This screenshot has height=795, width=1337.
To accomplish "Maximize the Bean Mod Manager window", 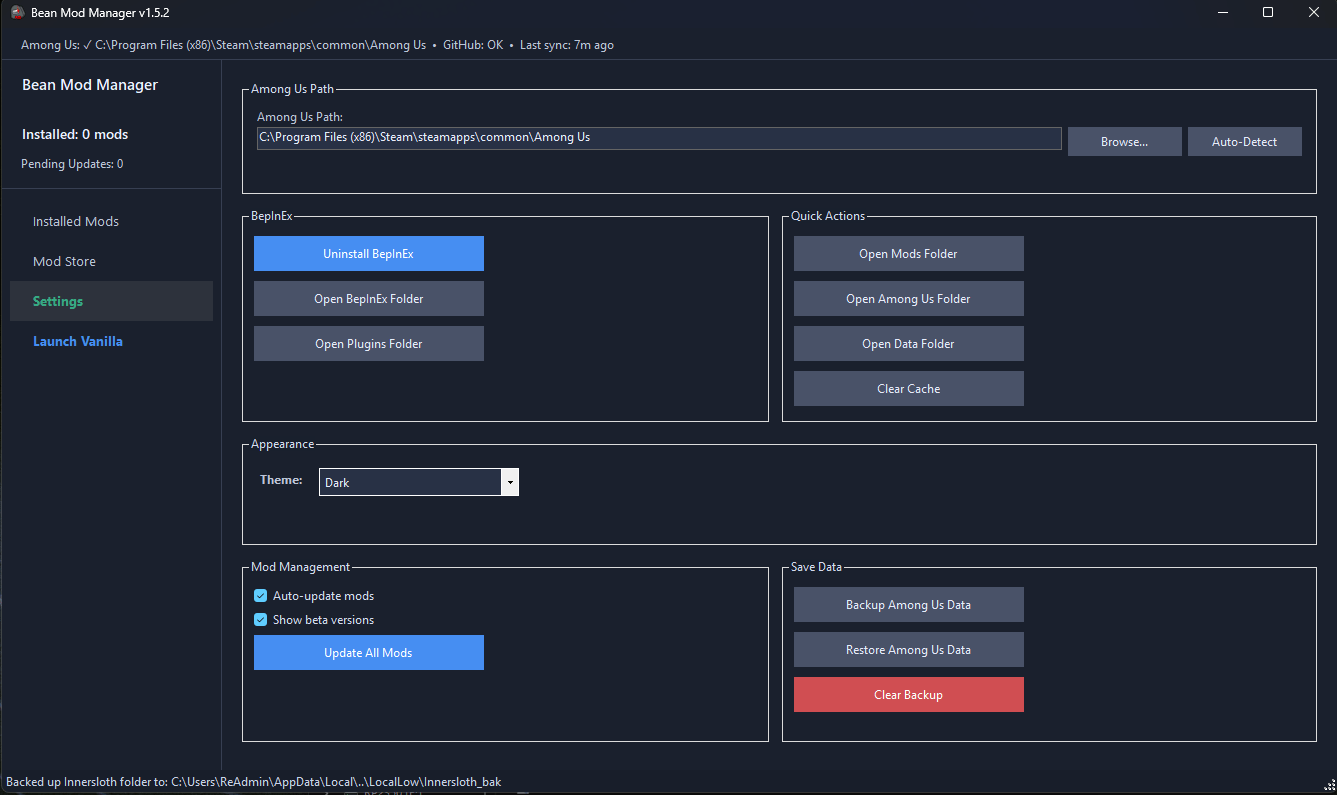I will pos(1268,12).
